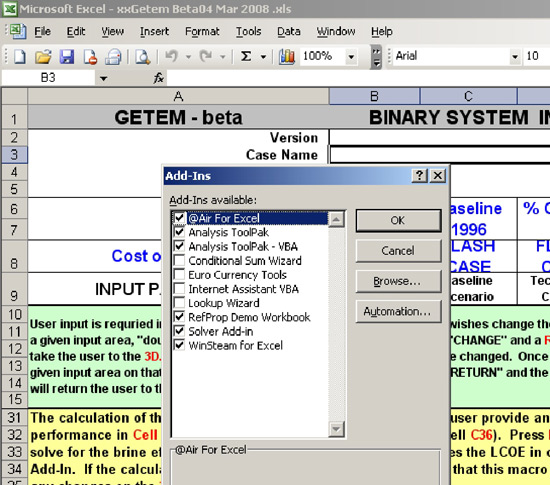Image resolution: width=550 pixels, height=485 pixels.
Task: Open the AutoSum functions dropdown arrow
Action: 263,56
